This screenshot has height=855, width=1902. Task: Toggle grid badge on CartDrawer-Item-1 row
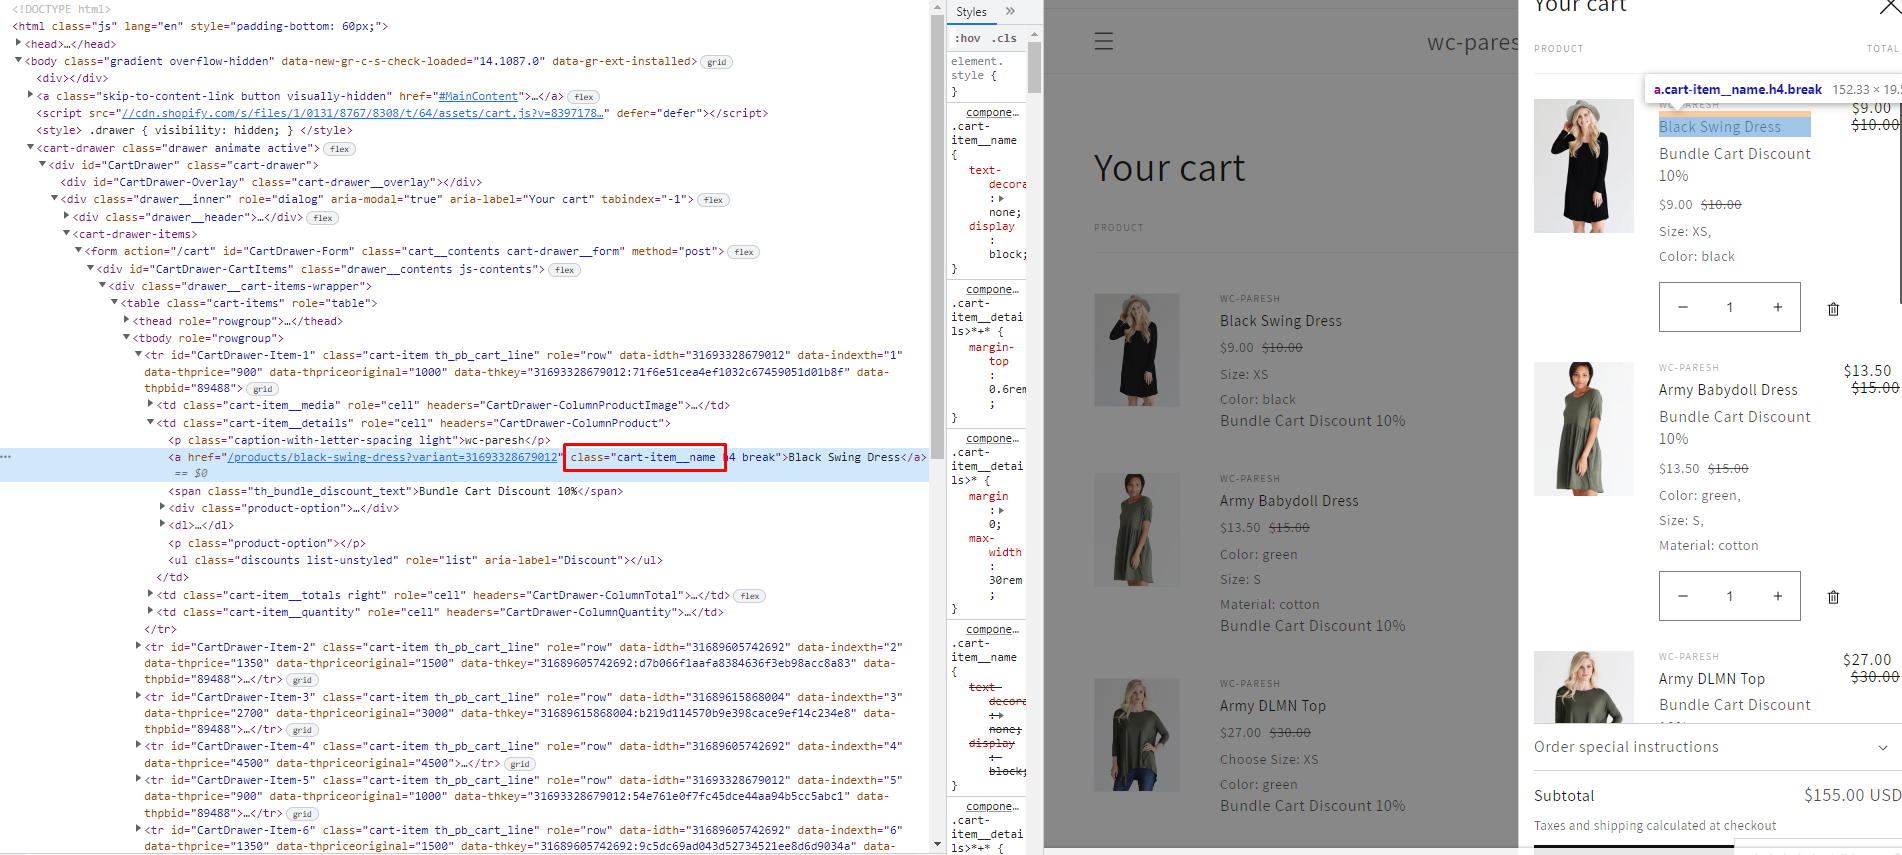point(263,389)
